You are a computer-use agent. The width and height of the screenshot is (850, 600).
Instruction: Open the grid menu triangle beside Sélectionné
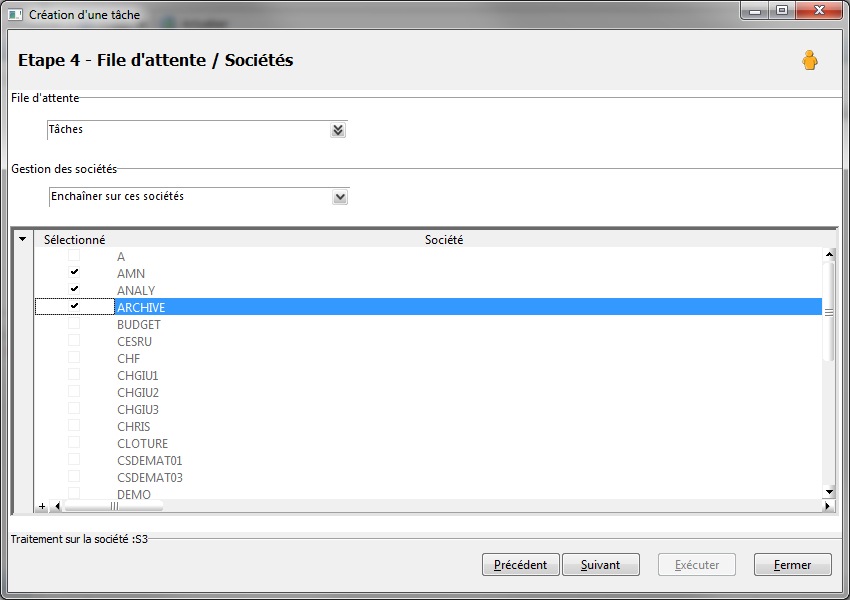22,239
